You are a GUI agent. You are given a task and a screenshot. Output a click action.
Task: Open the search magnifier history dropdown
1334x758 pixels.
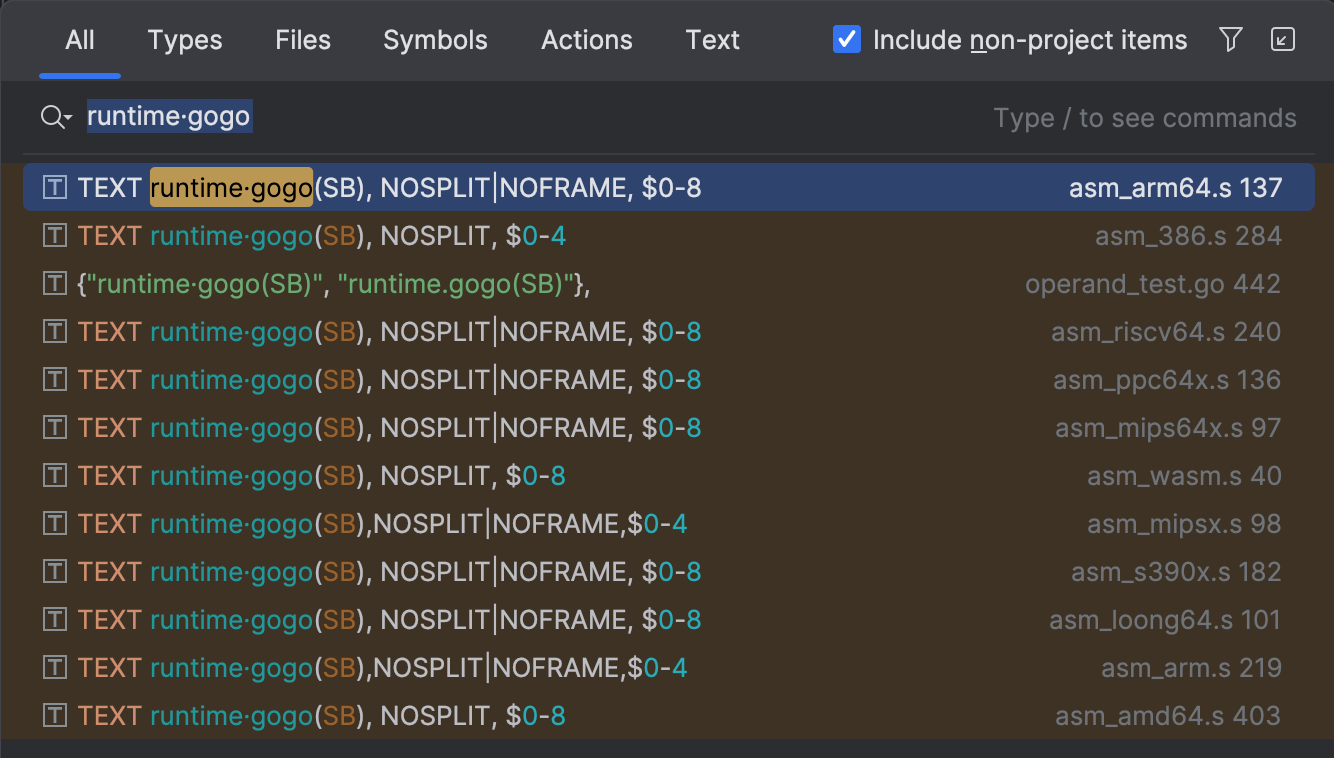point(56,118)
